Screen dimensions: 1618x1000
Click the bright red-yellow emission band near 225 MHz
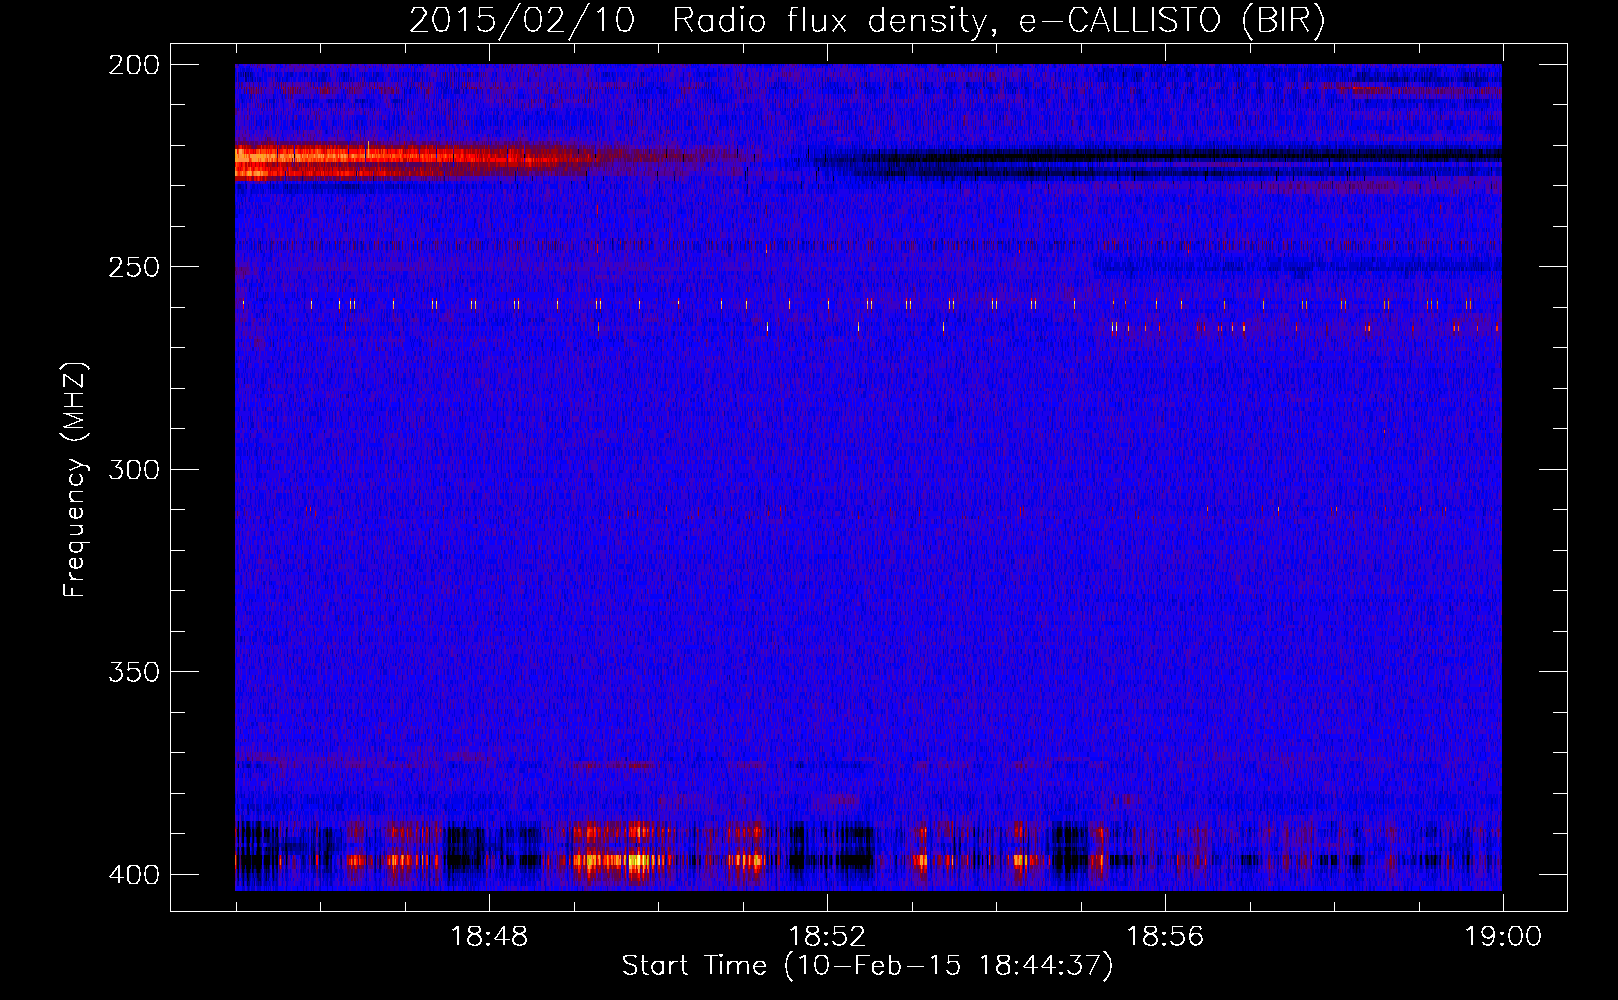tap(420, 162)
